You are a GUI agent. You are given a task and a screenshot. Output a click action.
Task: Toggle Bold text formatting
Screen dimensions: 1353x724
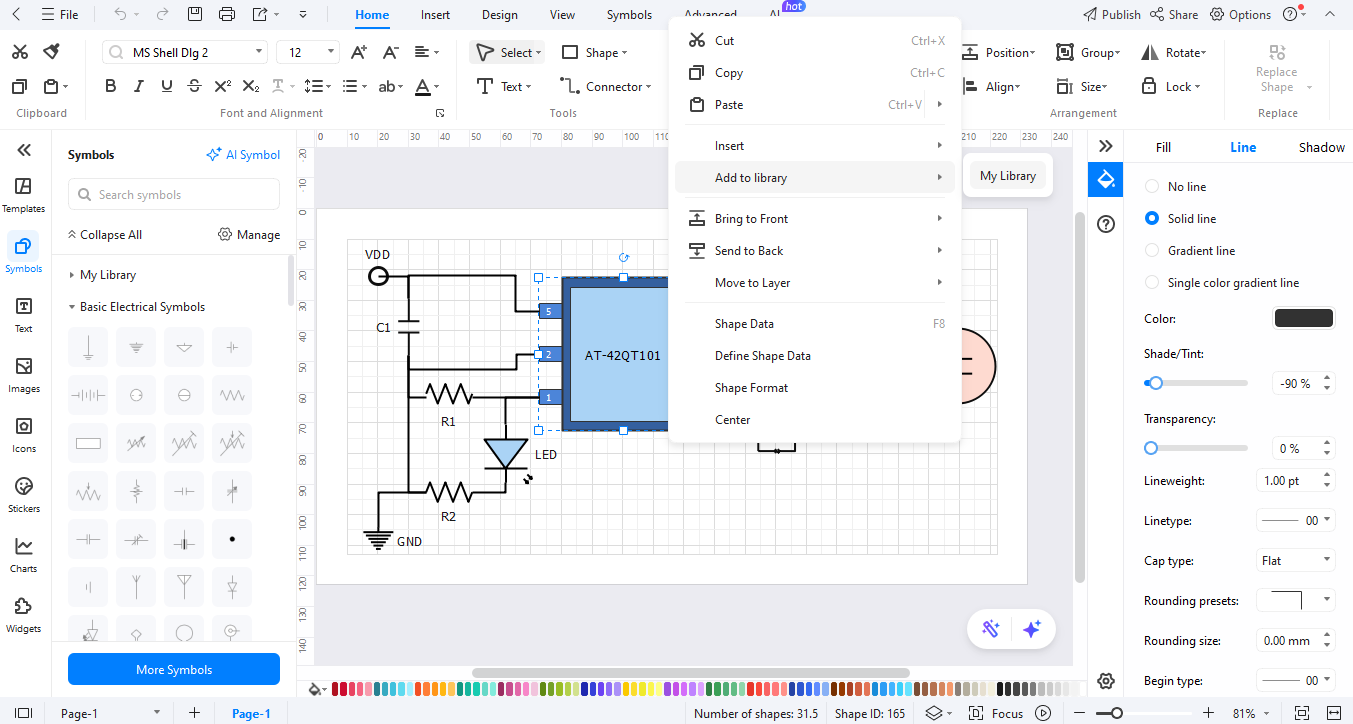[x=111, y=87]
